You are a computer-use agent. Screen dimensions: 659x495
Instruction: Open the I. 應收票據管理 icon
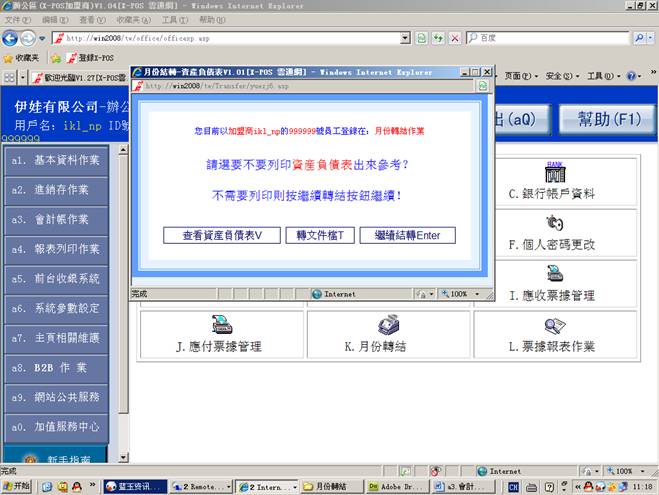(x=554, y=273)
